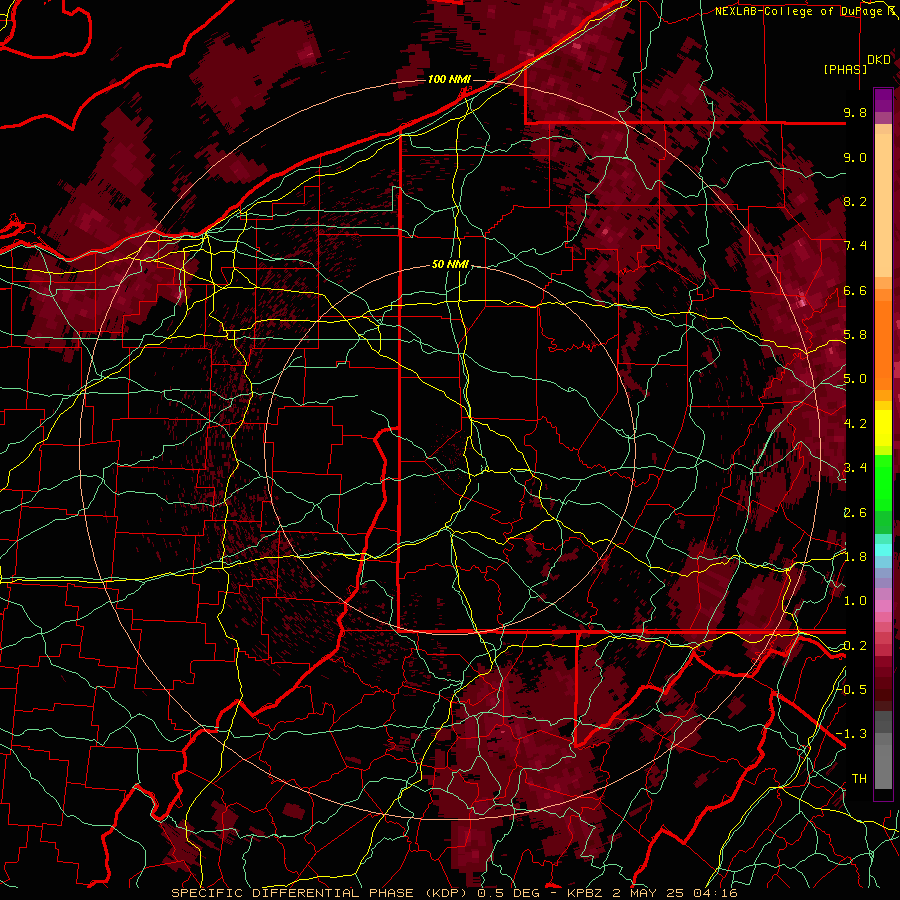Pick the cyan band of the color bar

(883, 550)
